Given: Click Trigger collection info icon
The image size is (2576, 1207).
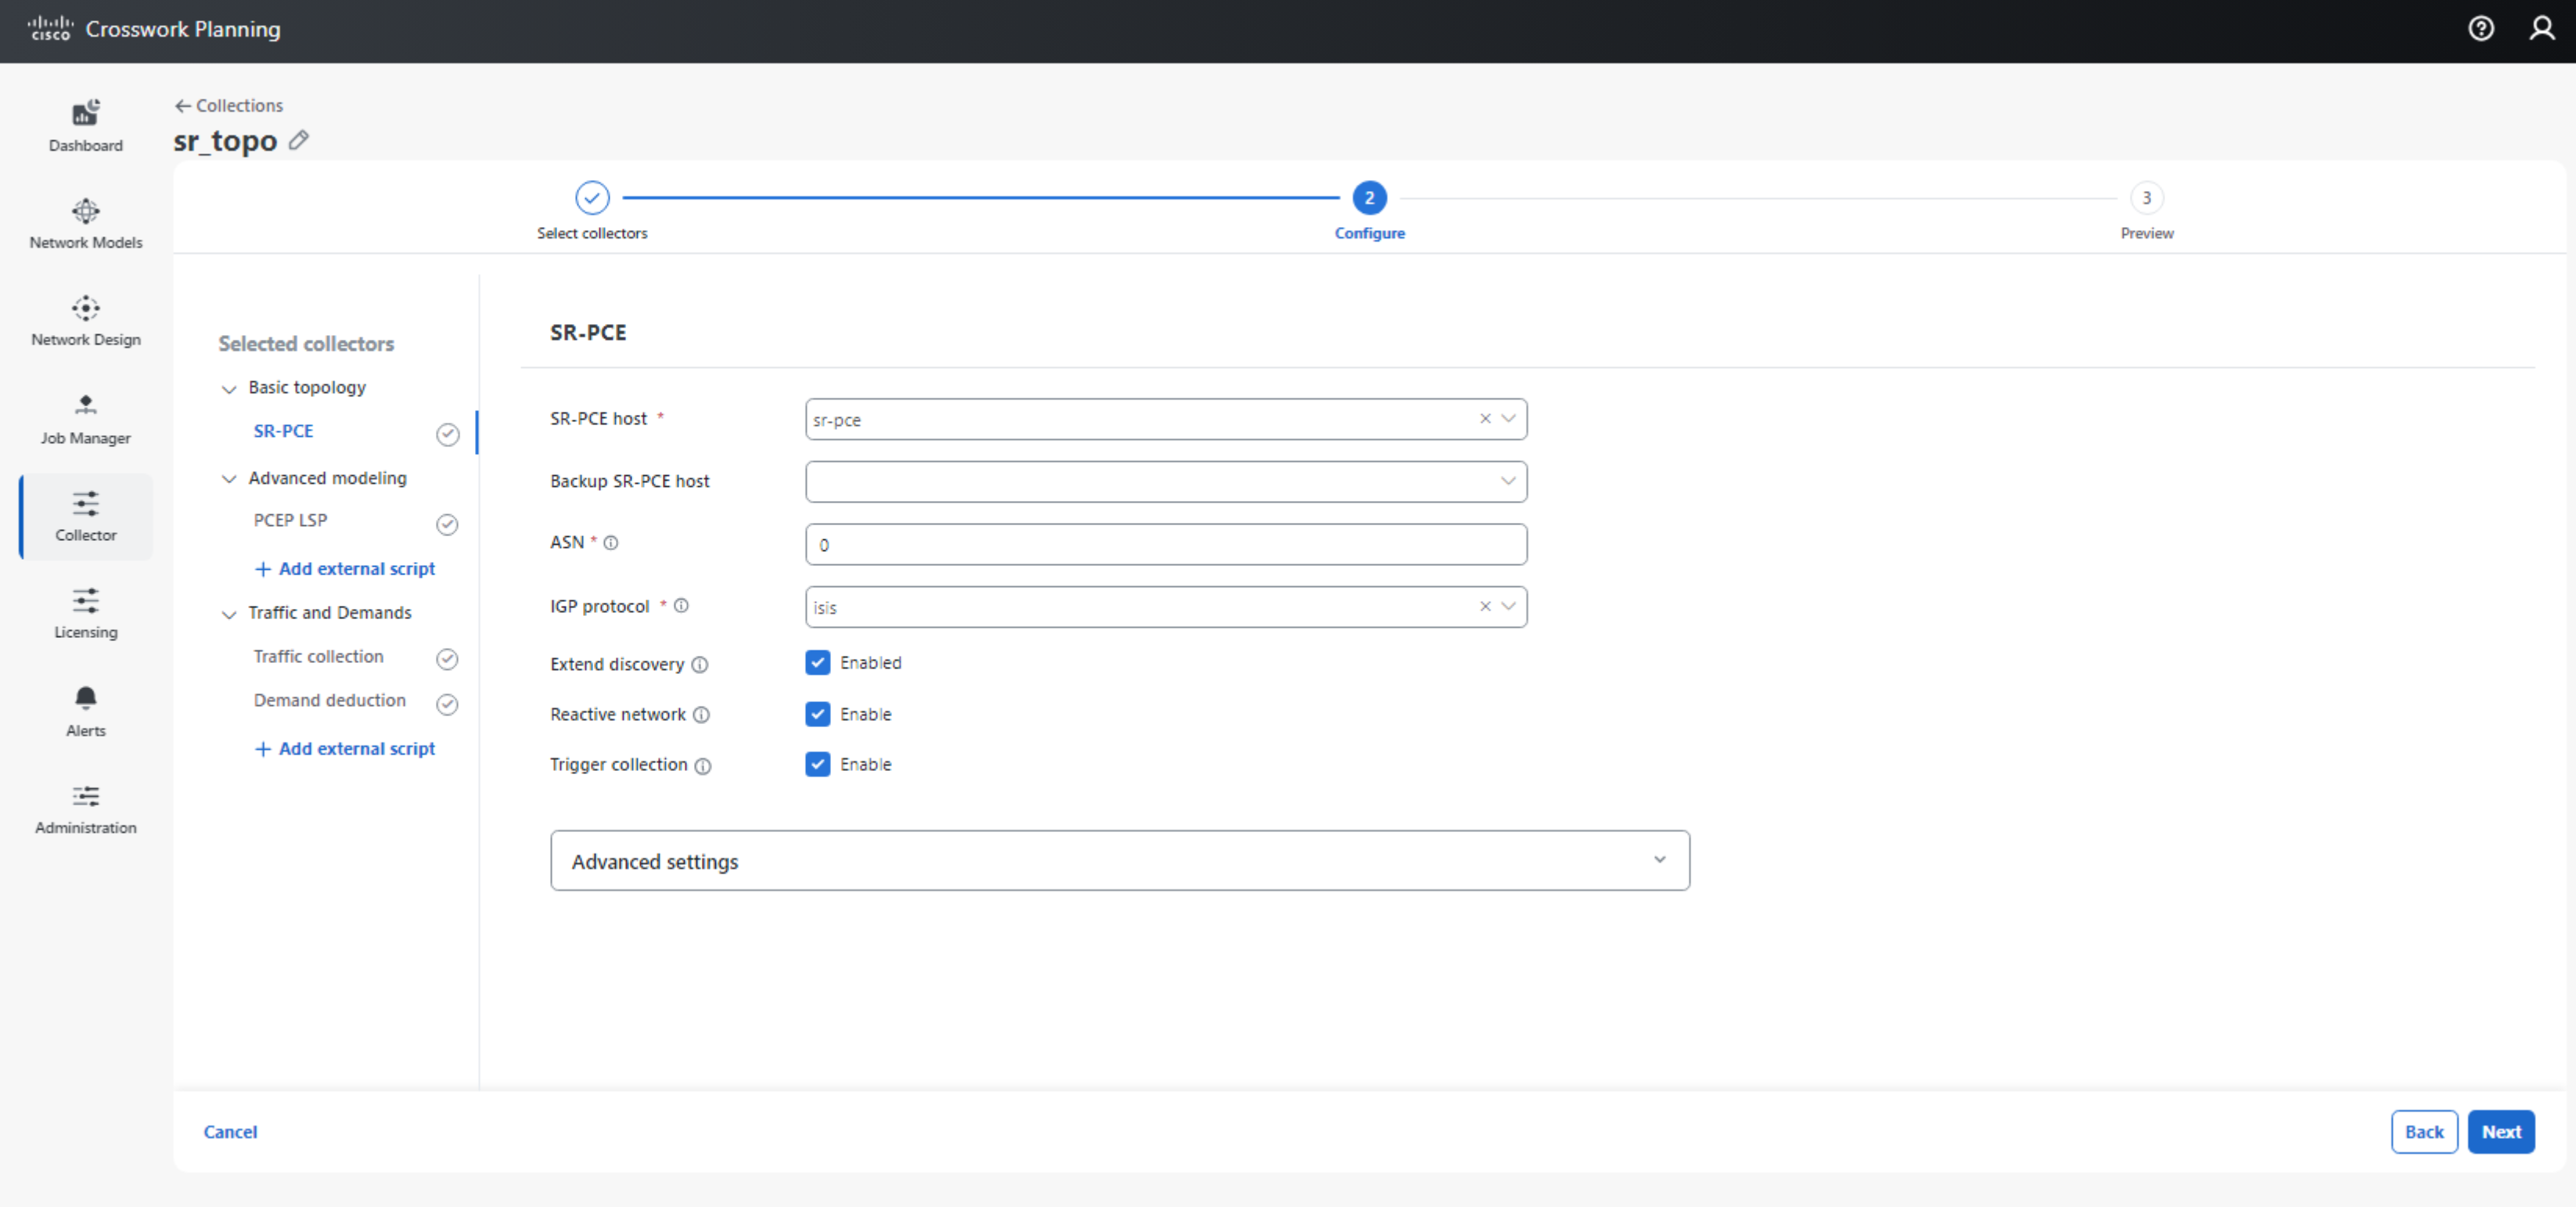Looking at the screenshot, I should click(x=703, y=766).
